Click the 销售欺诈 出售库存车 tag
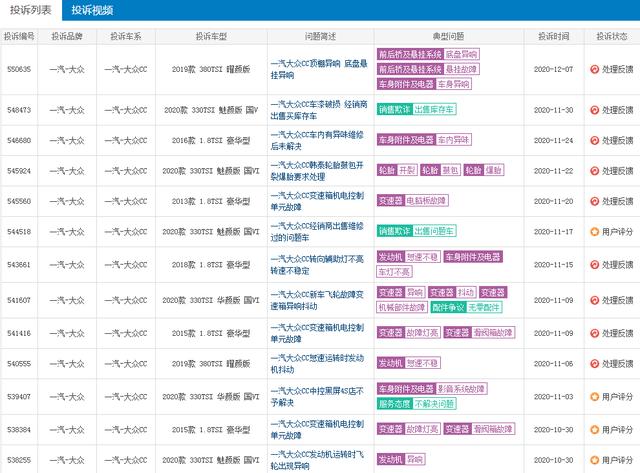This screenshot has height=473, width=640. 417,109
